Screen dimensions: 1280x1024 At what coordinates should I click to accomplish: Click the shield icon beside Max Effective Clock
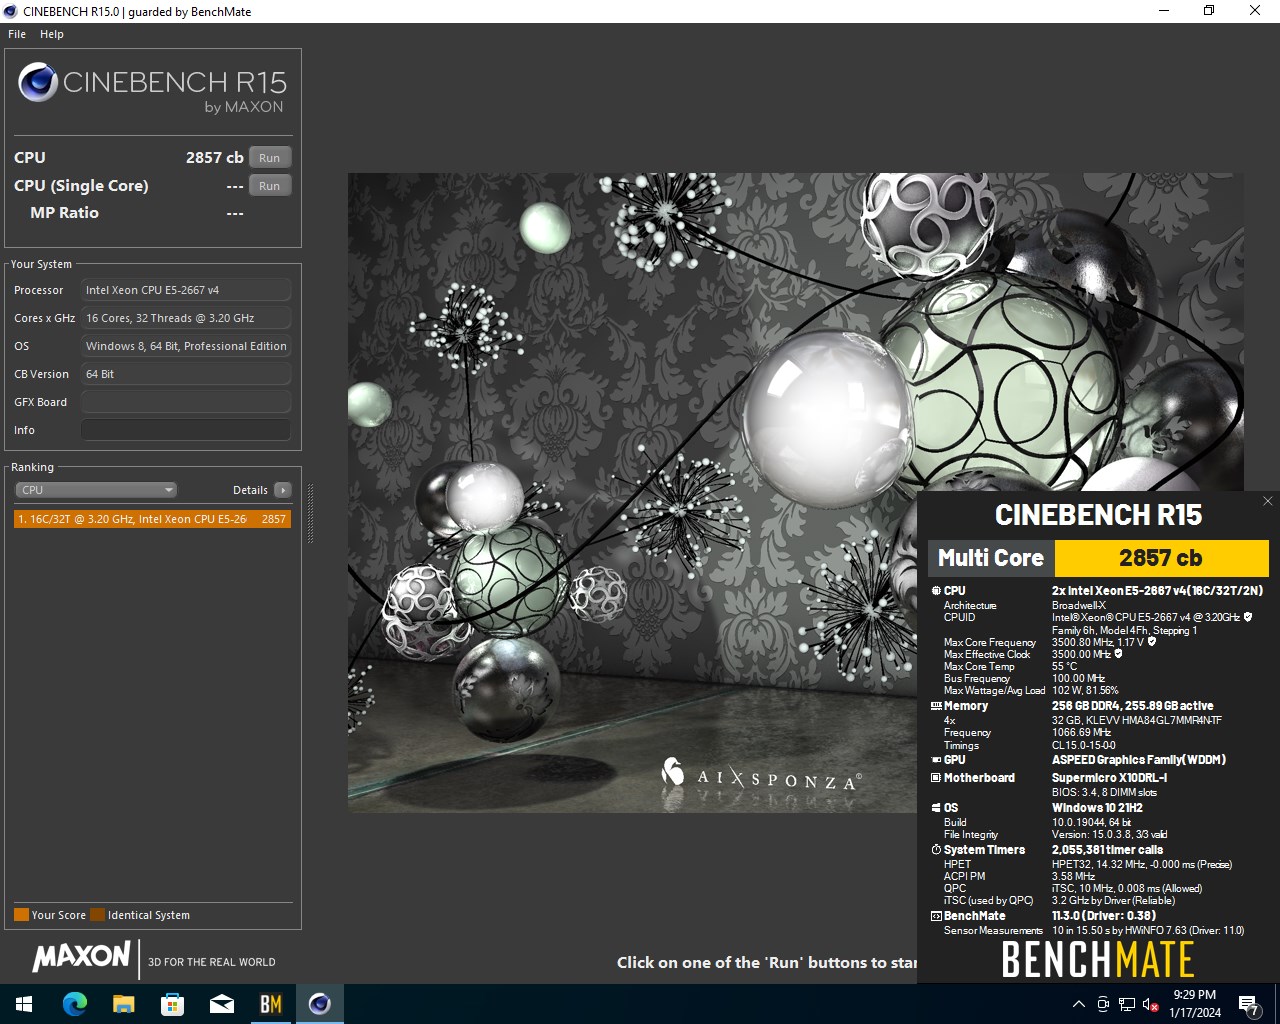coord(1118,654)
